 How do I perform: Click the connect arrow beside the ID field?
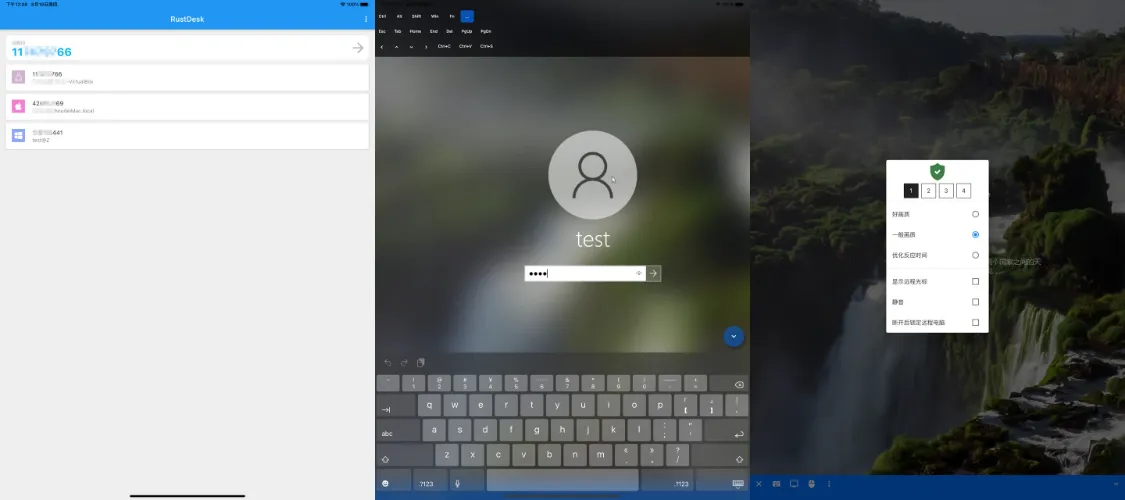[x=358, y=48]
